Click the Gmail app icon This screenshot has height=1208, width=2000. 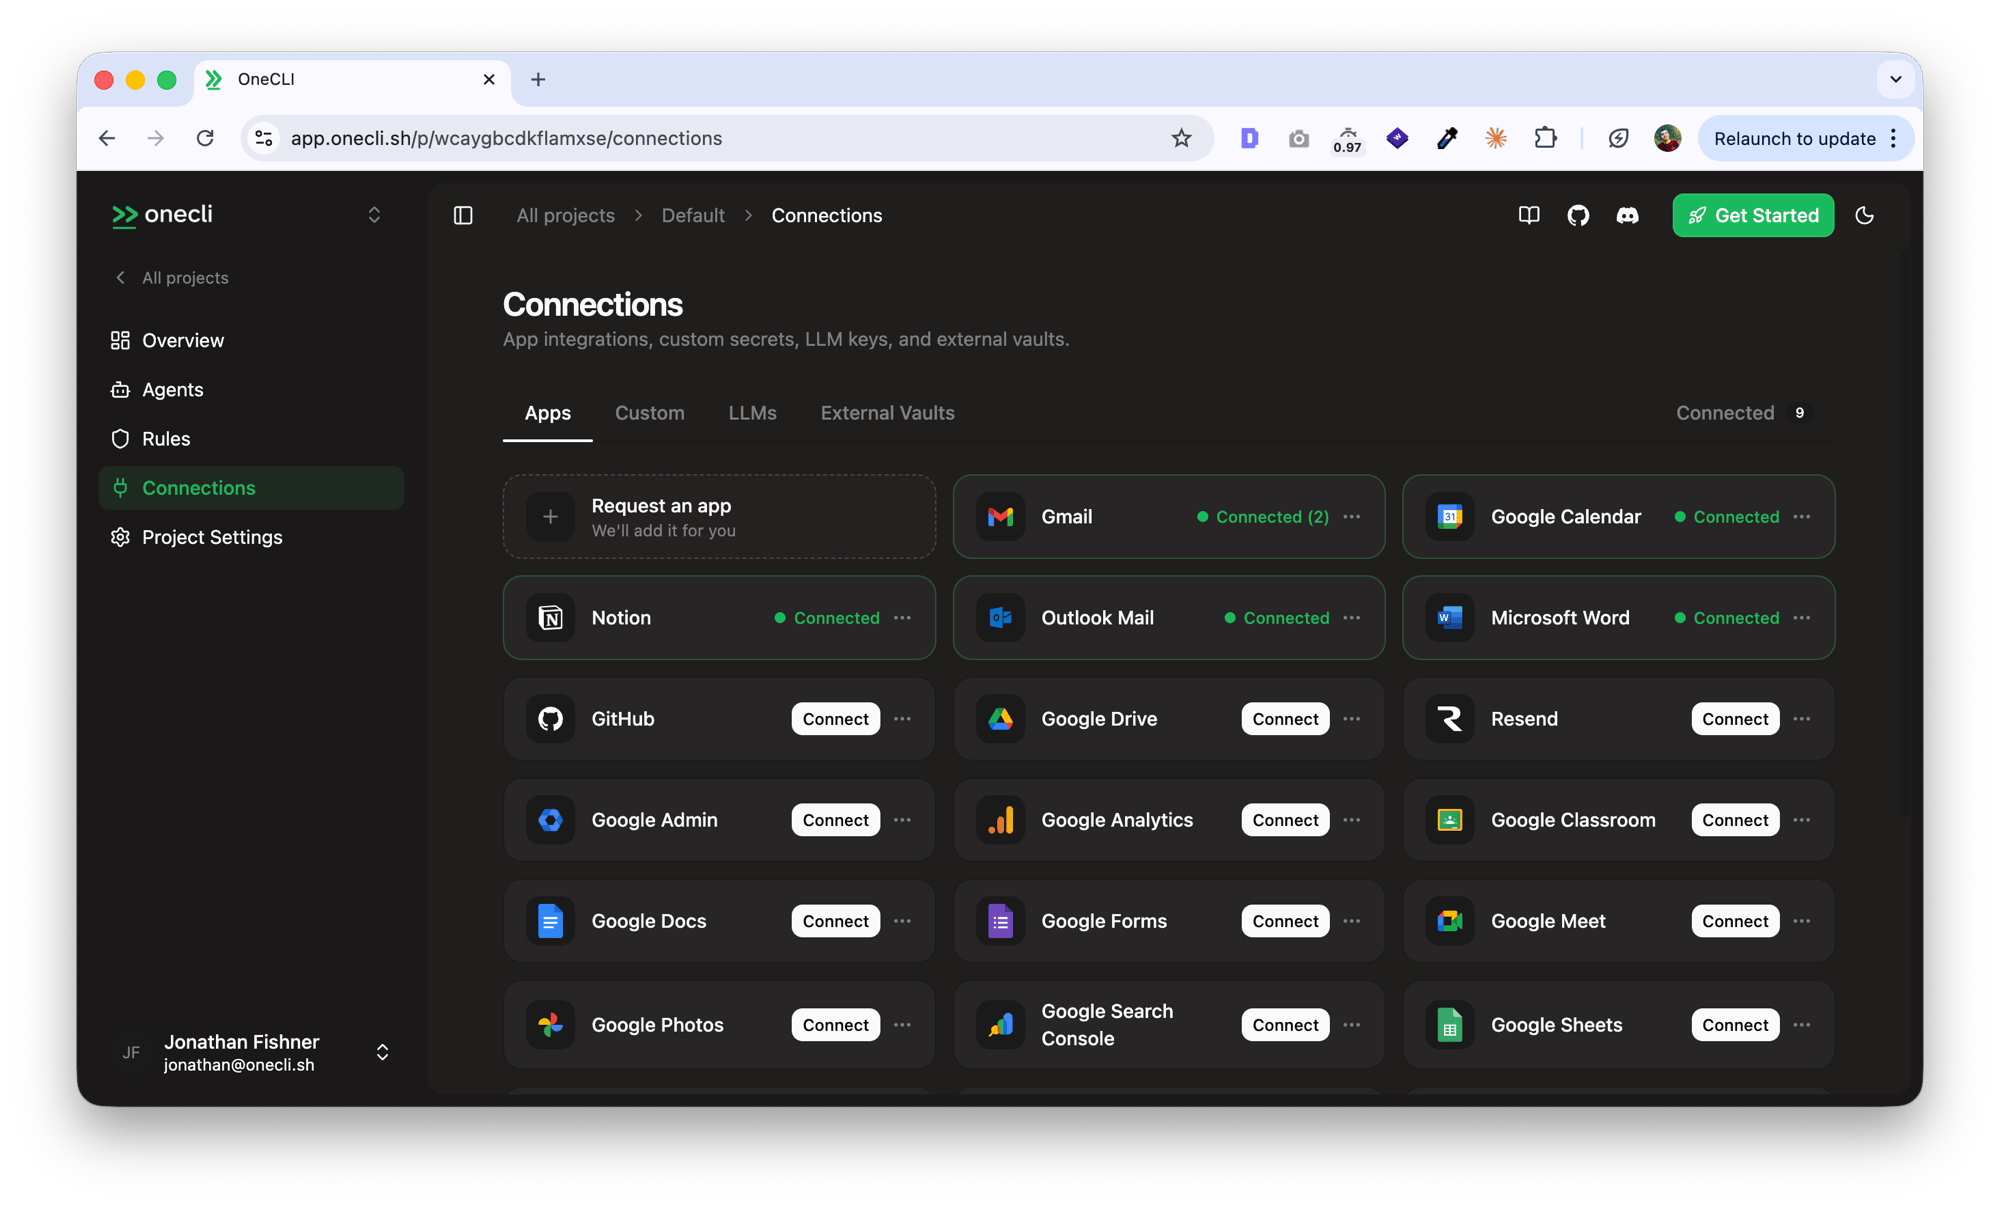[1000, 517]
